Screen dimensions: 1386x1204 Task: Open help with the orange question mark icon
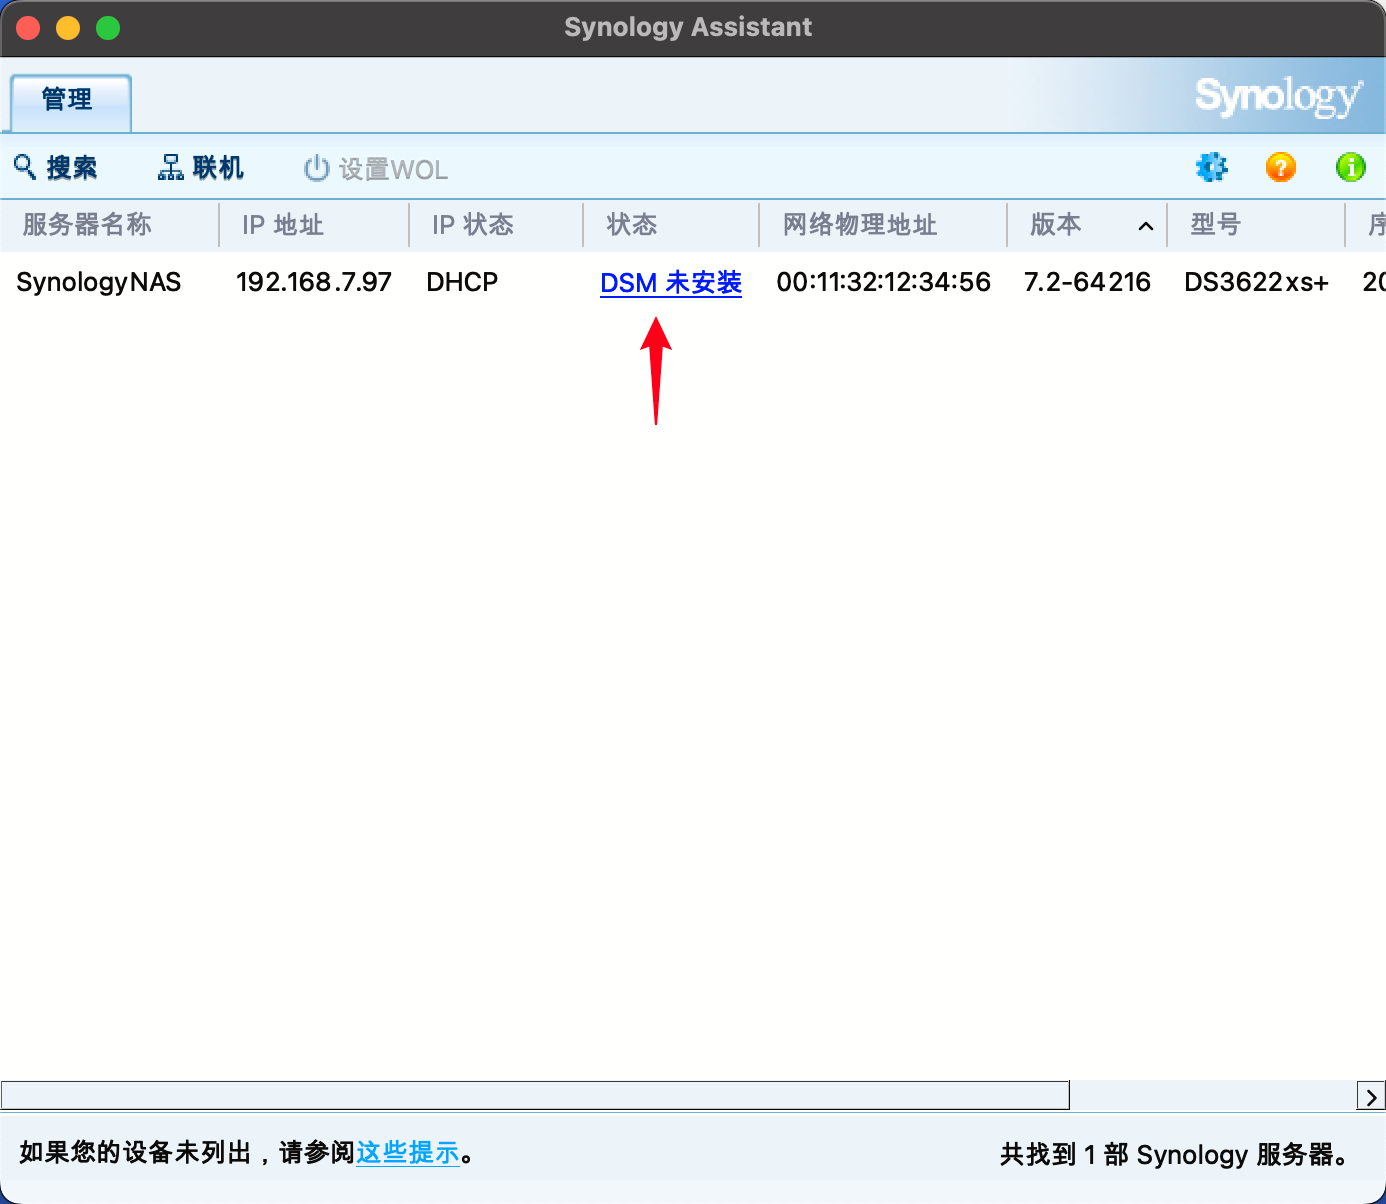(x=1280, y=167)
